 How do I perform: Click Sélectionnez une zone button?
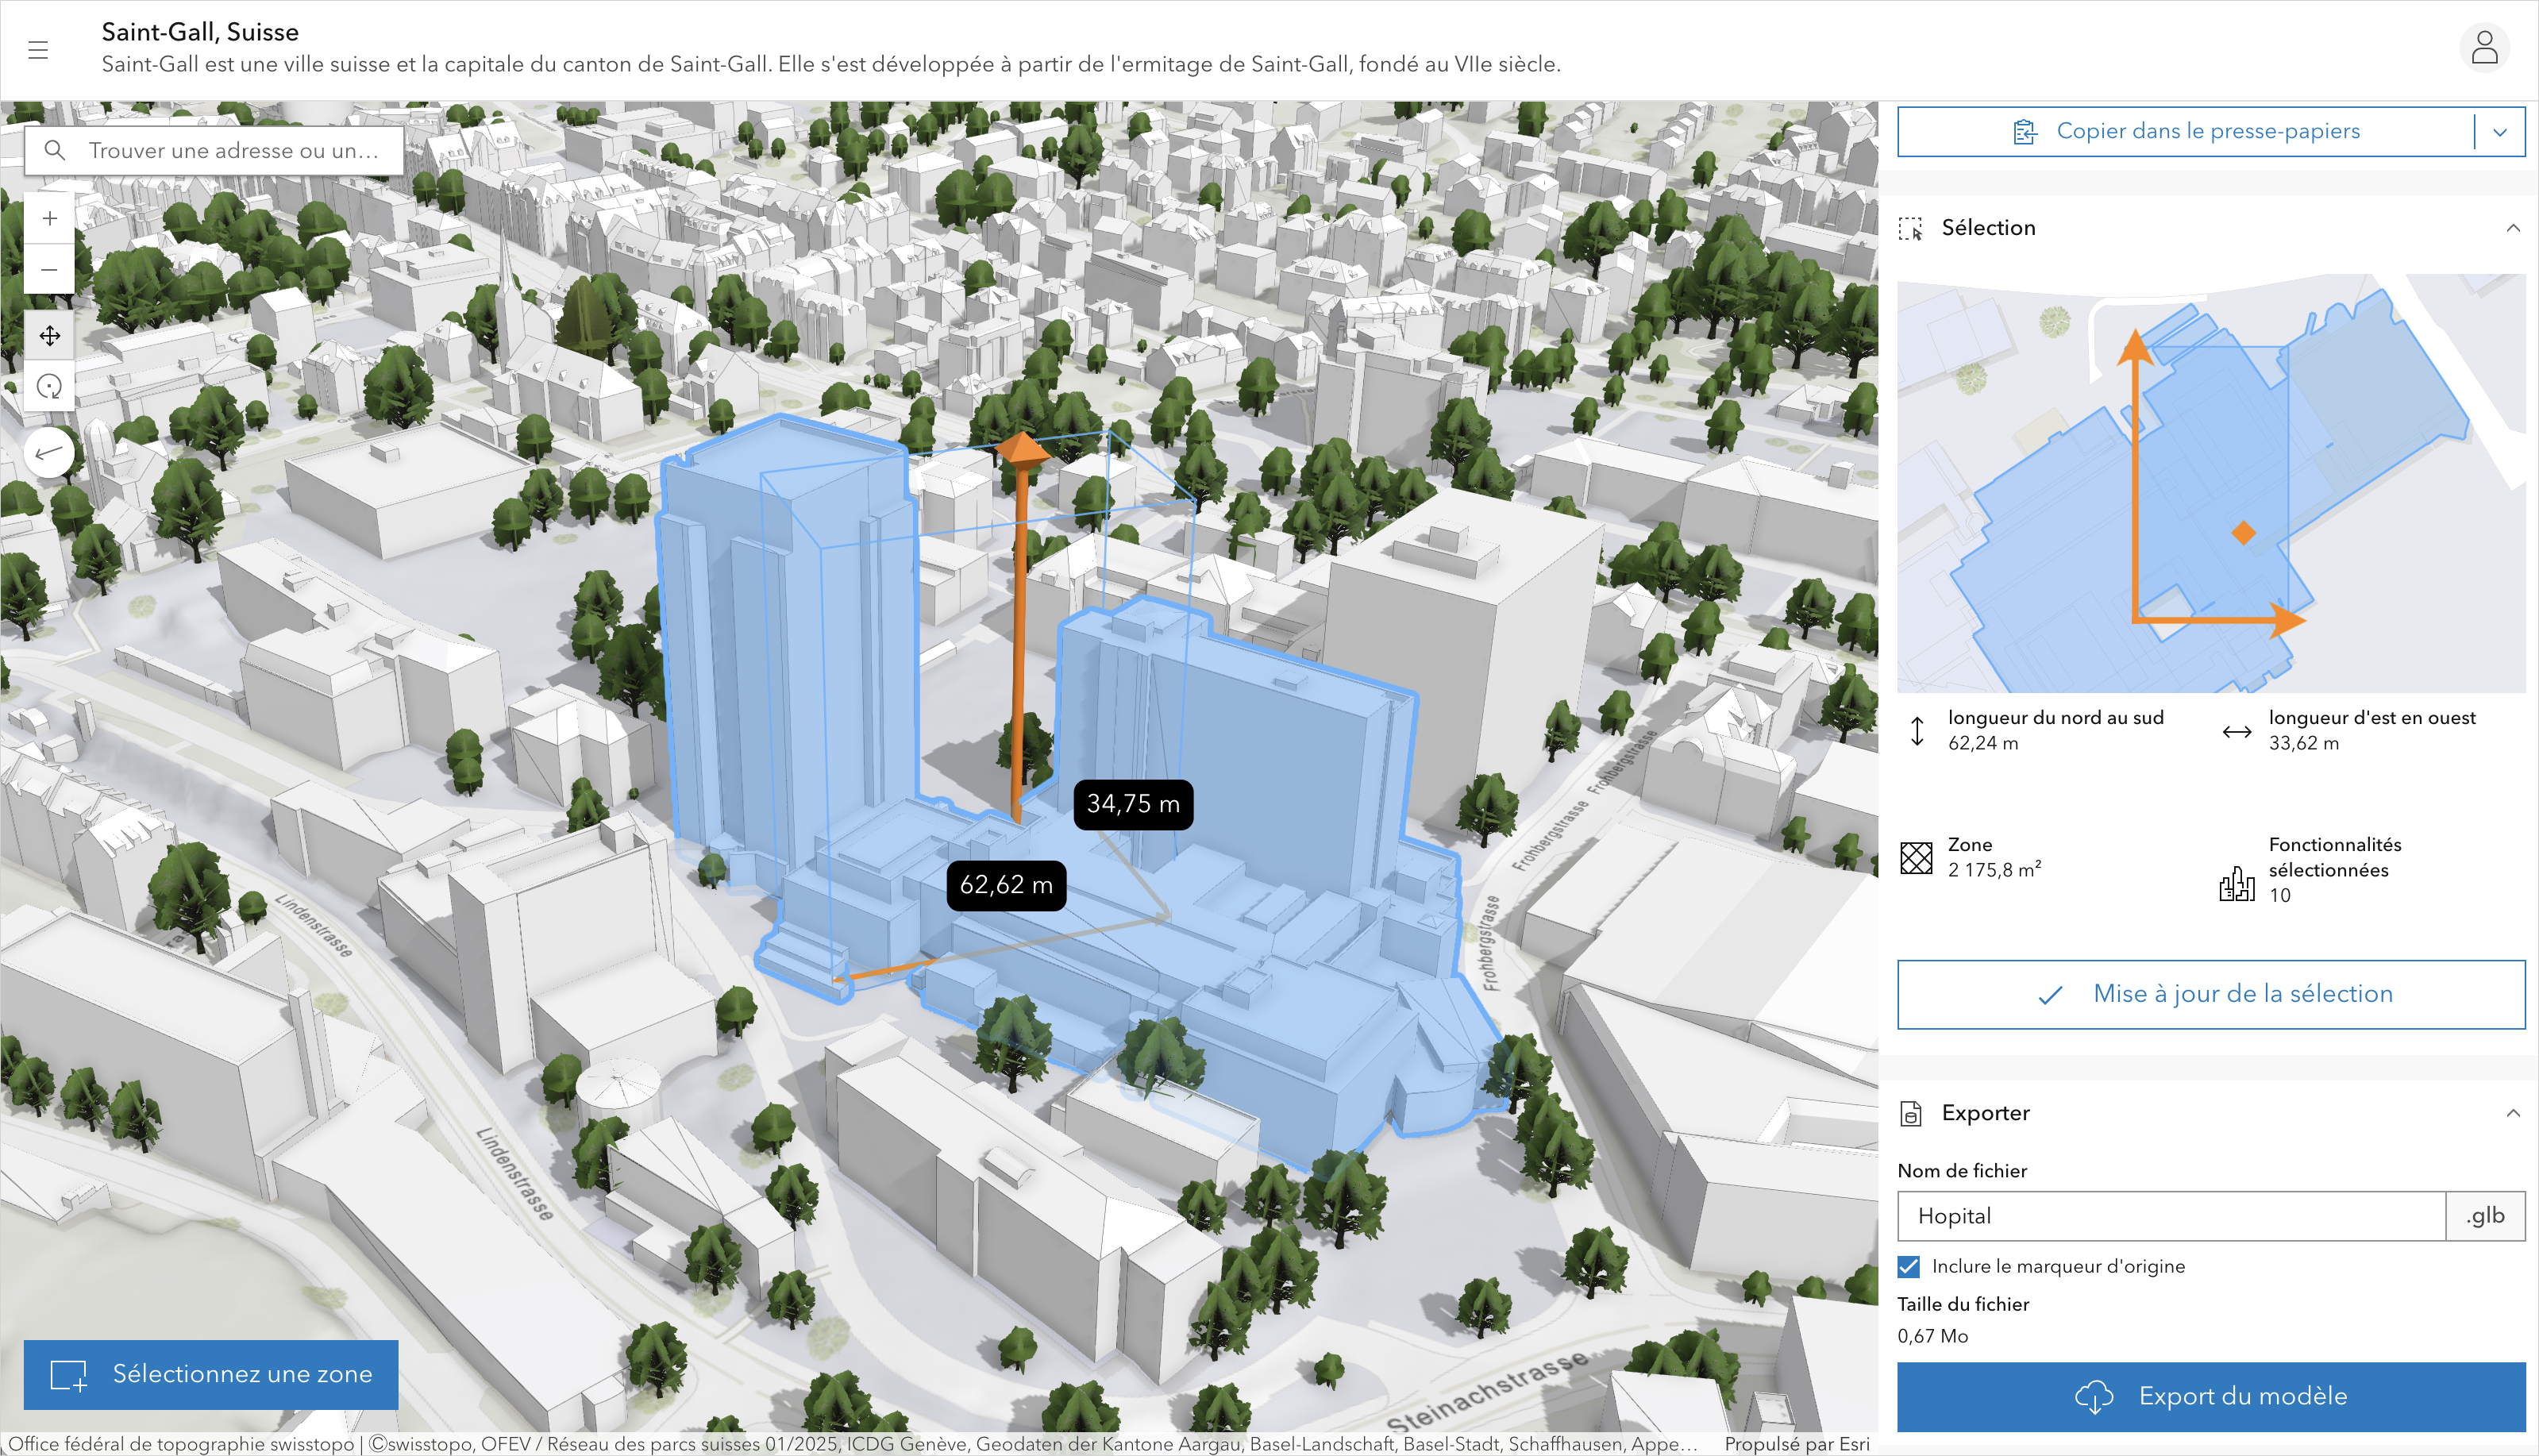(x=211, y=1375)
